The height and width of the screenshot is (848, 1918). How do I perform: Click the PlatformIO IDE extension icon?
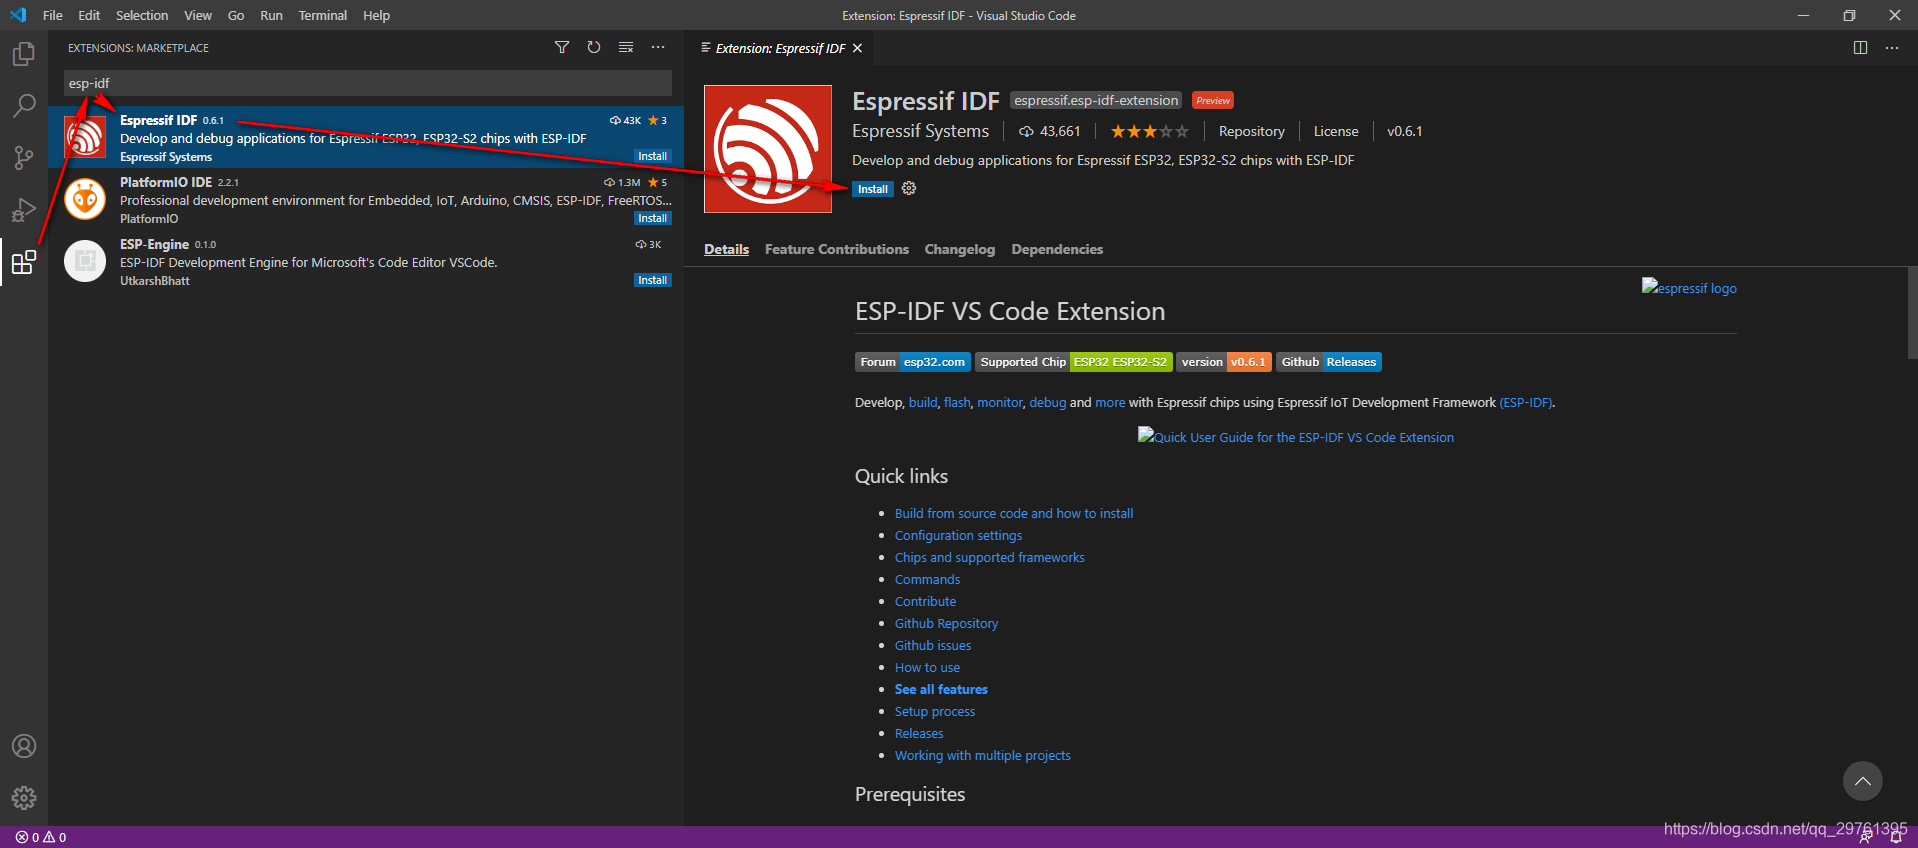[x=85, y=199]
